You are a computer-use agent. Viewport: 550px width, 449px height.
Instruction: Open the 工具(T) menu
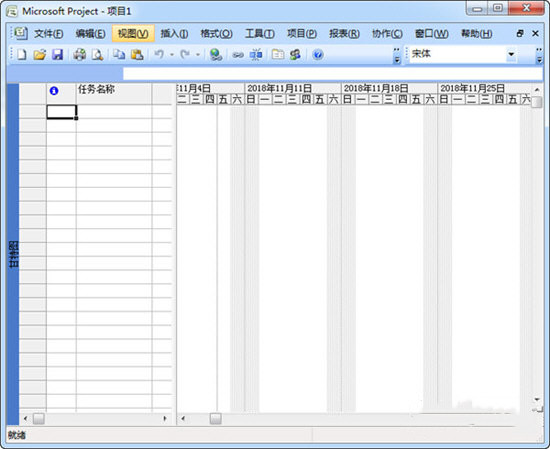(x=260, y=34)
